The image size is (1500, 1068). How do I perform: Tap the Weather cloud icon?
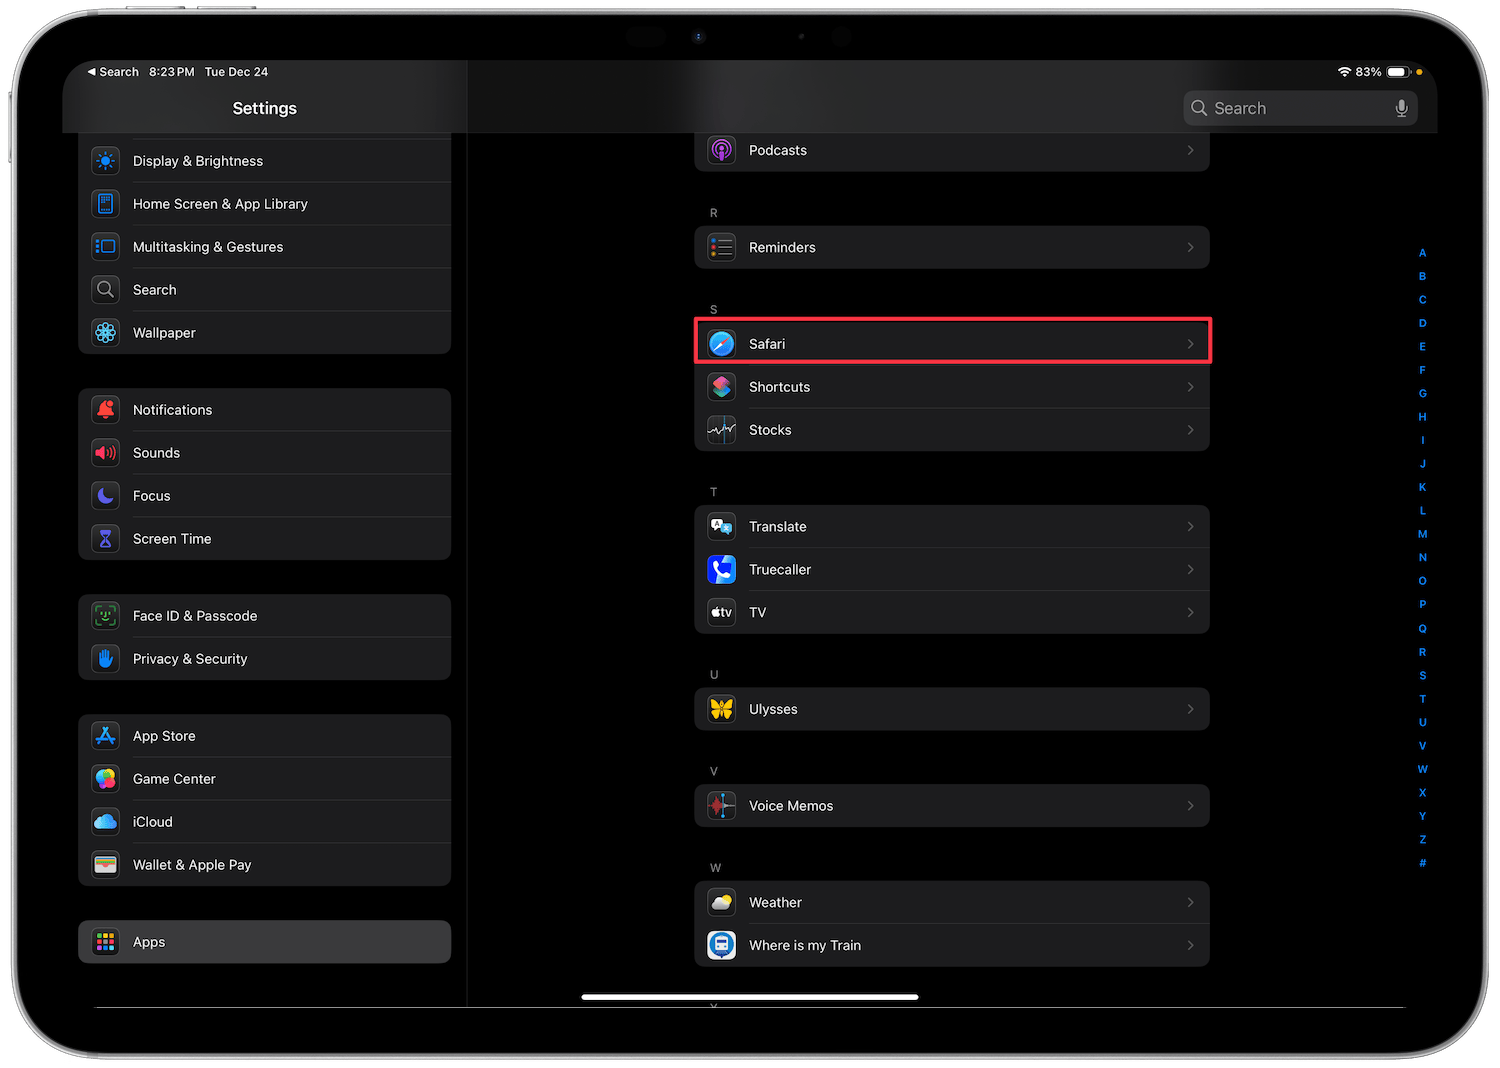[x=721, y=902]
